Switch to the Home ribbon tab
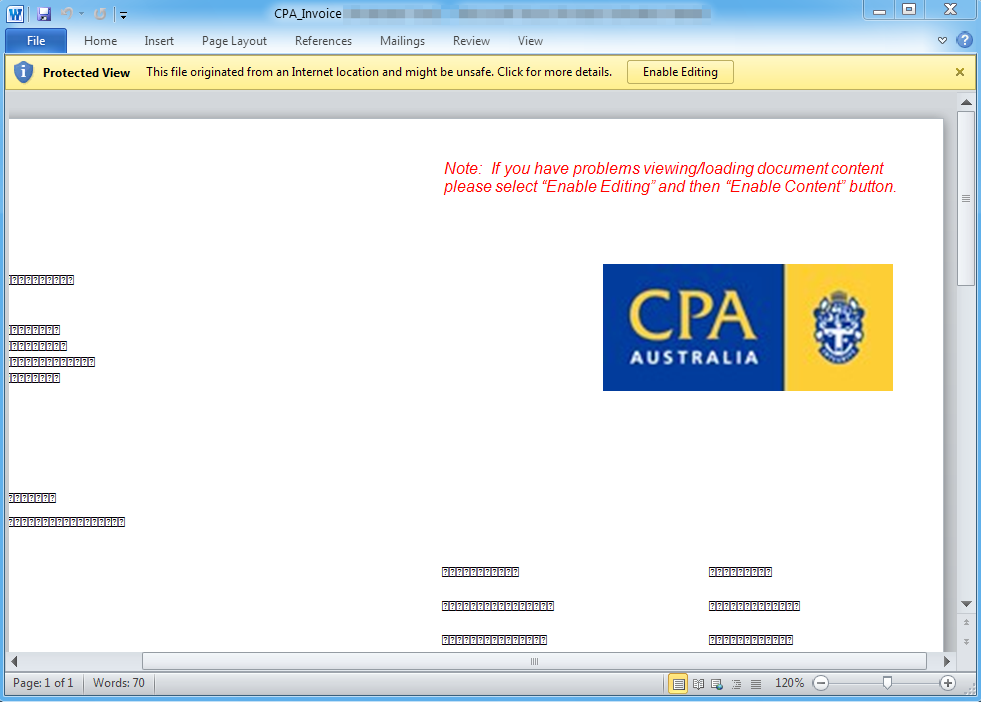This screenshot has width=981, height=702. pyautogui.click(x=100, y=41)
